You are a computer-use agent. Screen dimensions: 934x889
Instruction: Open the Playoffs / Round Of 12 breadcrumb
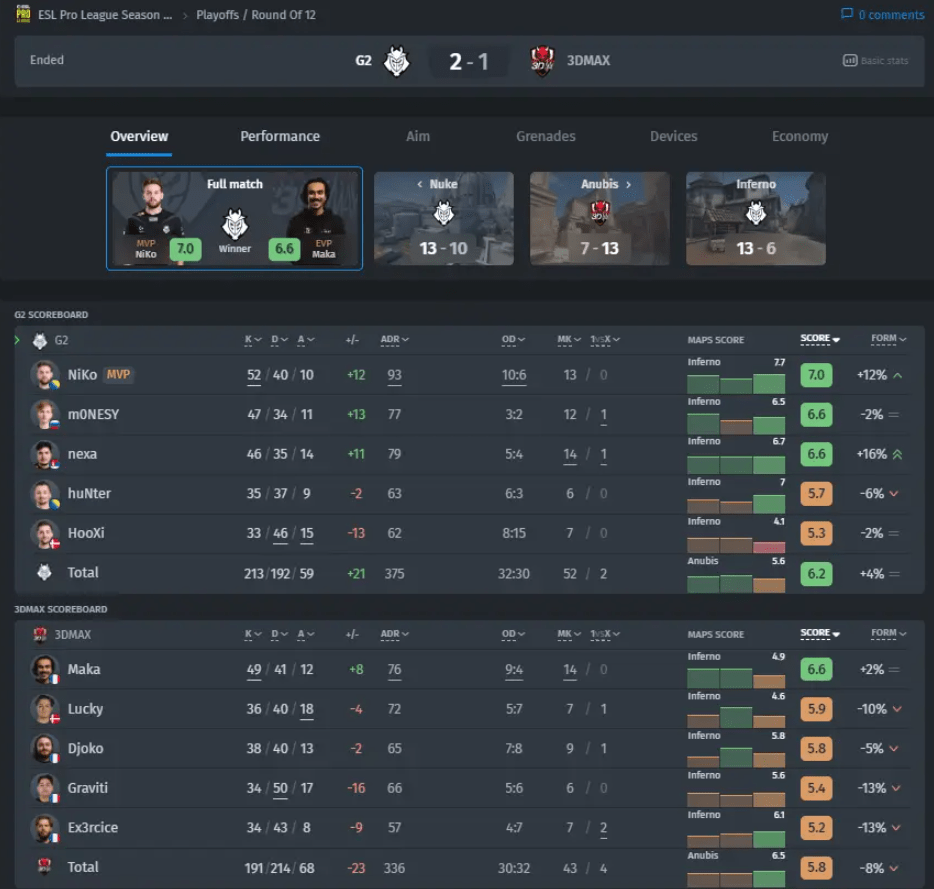[x=256, y=15]
